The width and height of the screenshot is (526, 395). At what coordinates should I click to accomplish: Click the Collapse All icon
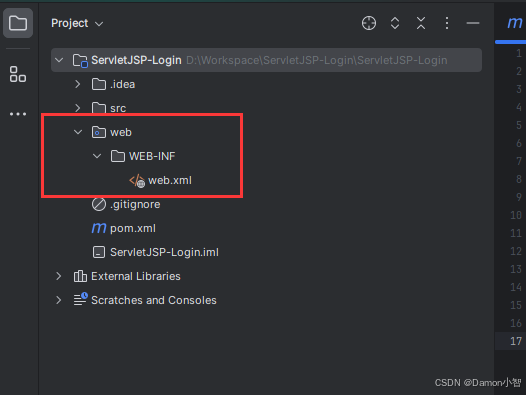tap(421, 23)
